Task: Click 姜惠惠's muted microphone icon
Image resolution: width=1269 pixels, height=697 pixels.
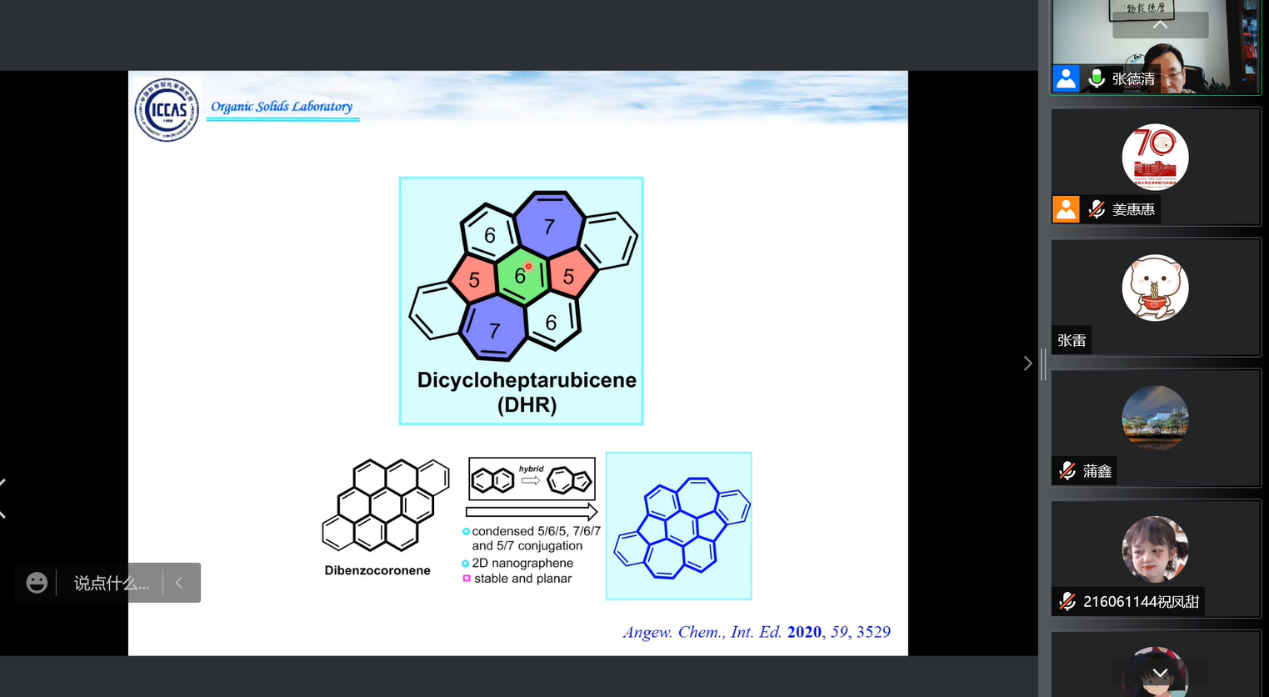Action: [x=1097, y=209]
